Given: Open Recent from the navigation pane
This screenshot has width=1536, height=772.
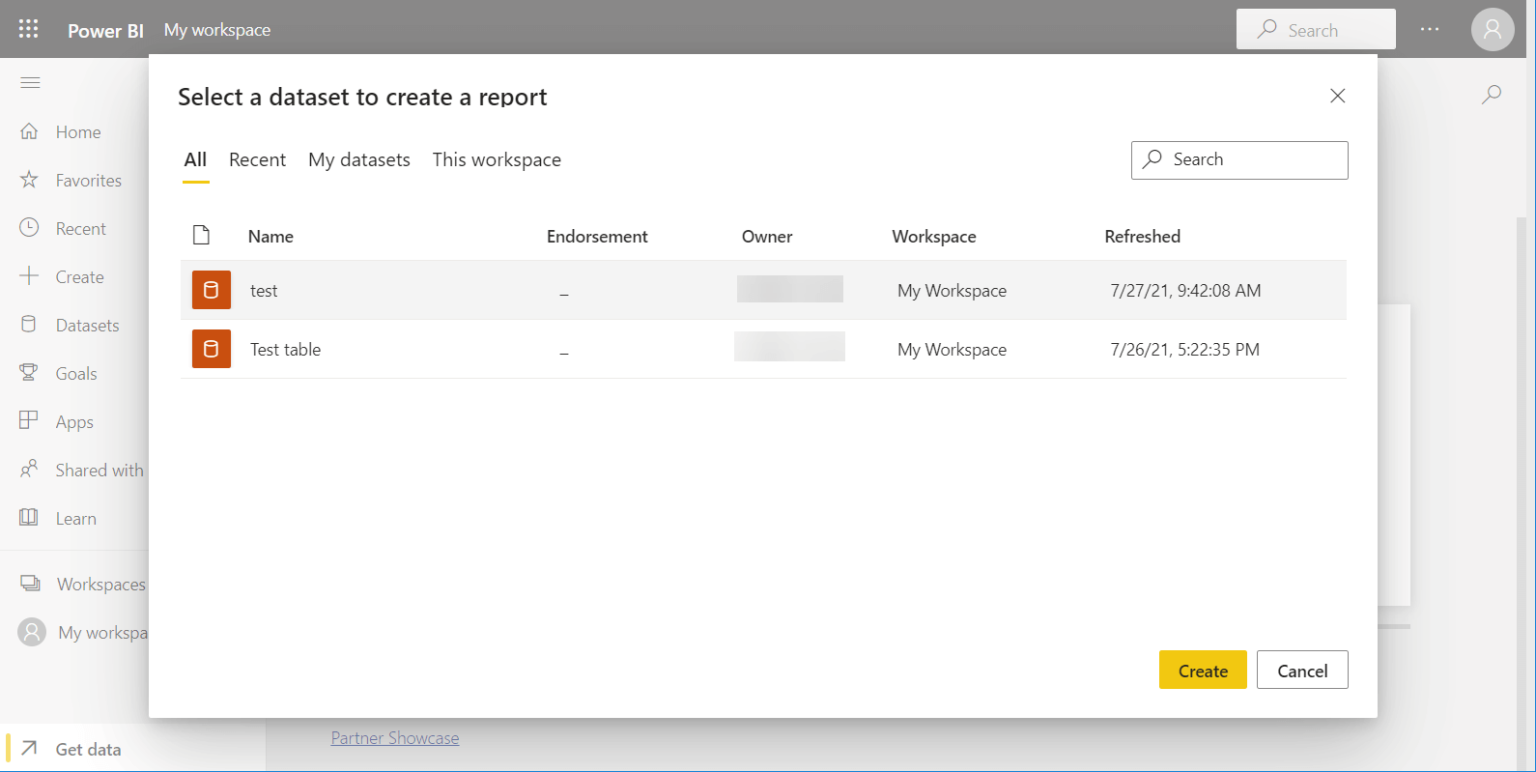Looking at the screenshot, I should tap(80, 228).
